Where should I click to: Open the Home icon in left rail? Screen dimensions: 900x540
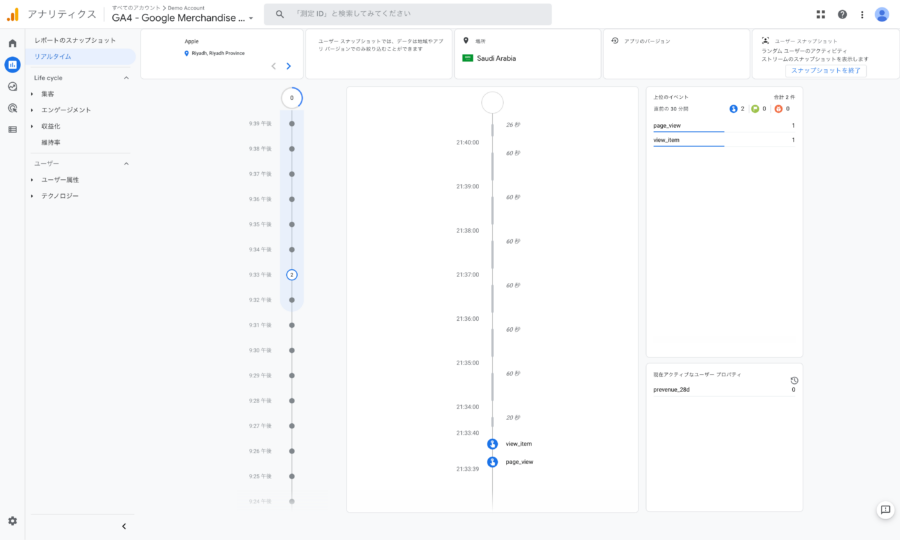(12, 43)
